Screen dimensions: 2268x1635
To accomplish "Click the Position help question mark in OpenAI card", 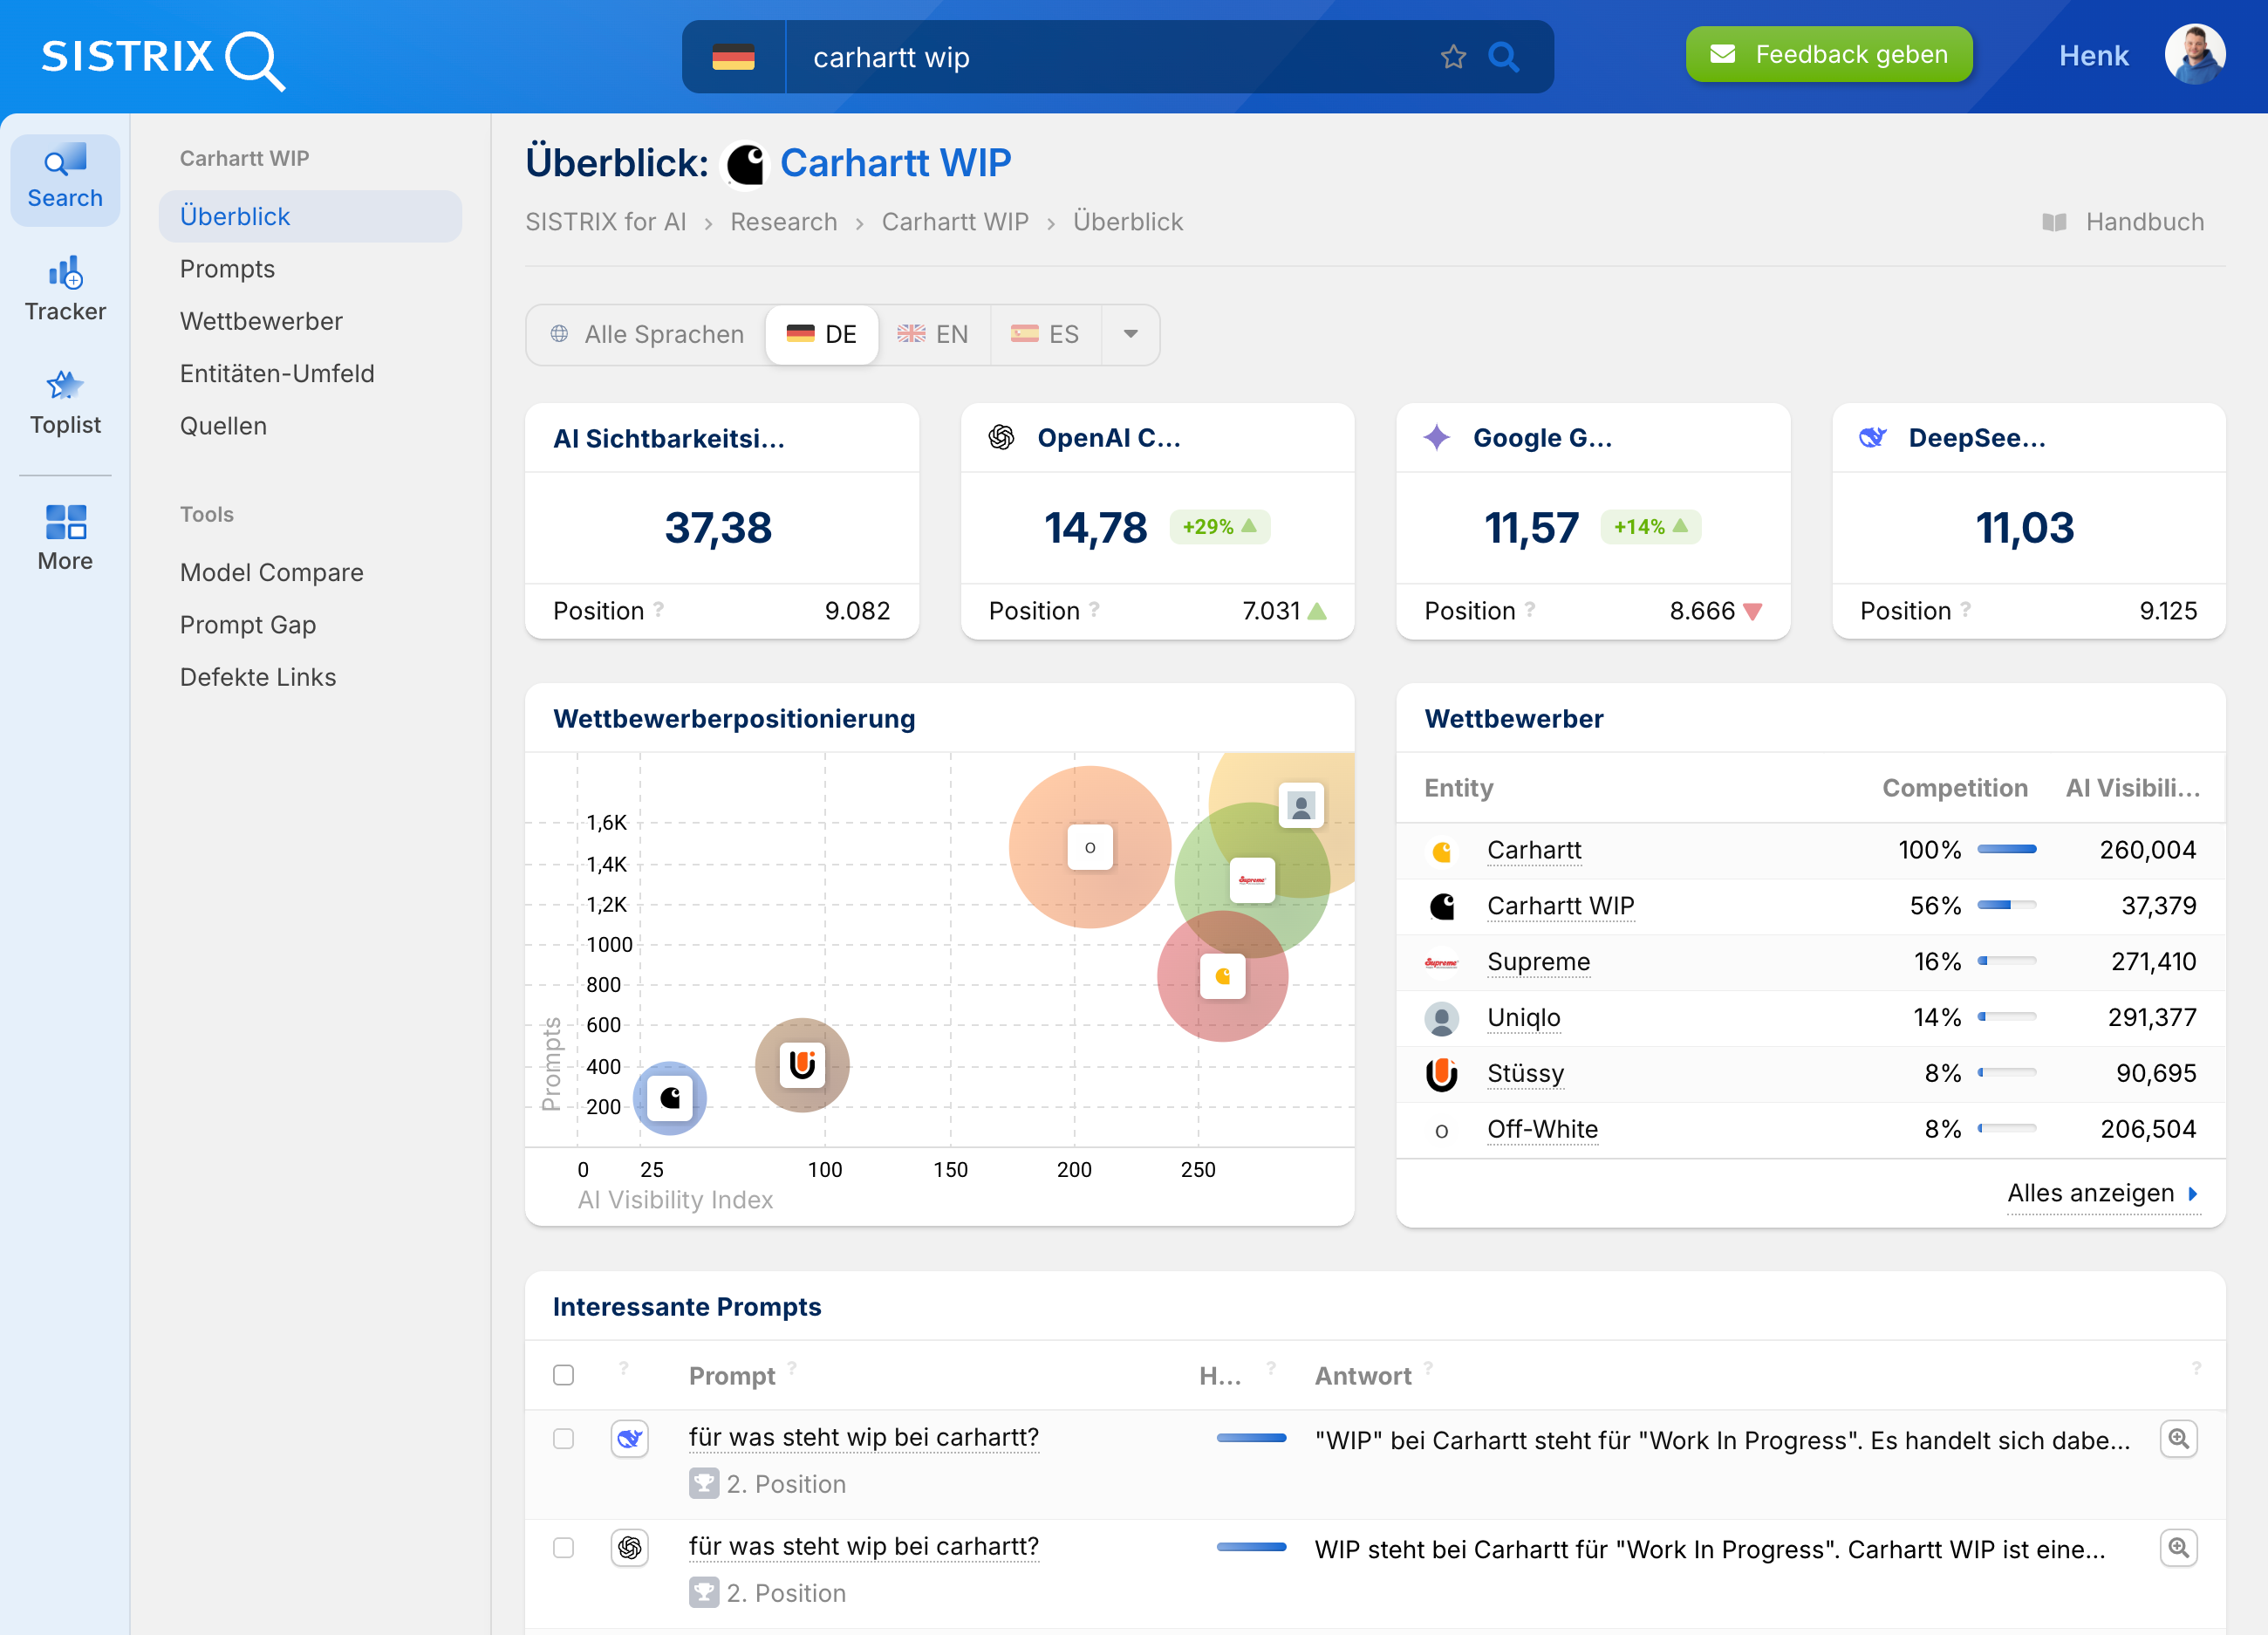I will (1095, 609).
